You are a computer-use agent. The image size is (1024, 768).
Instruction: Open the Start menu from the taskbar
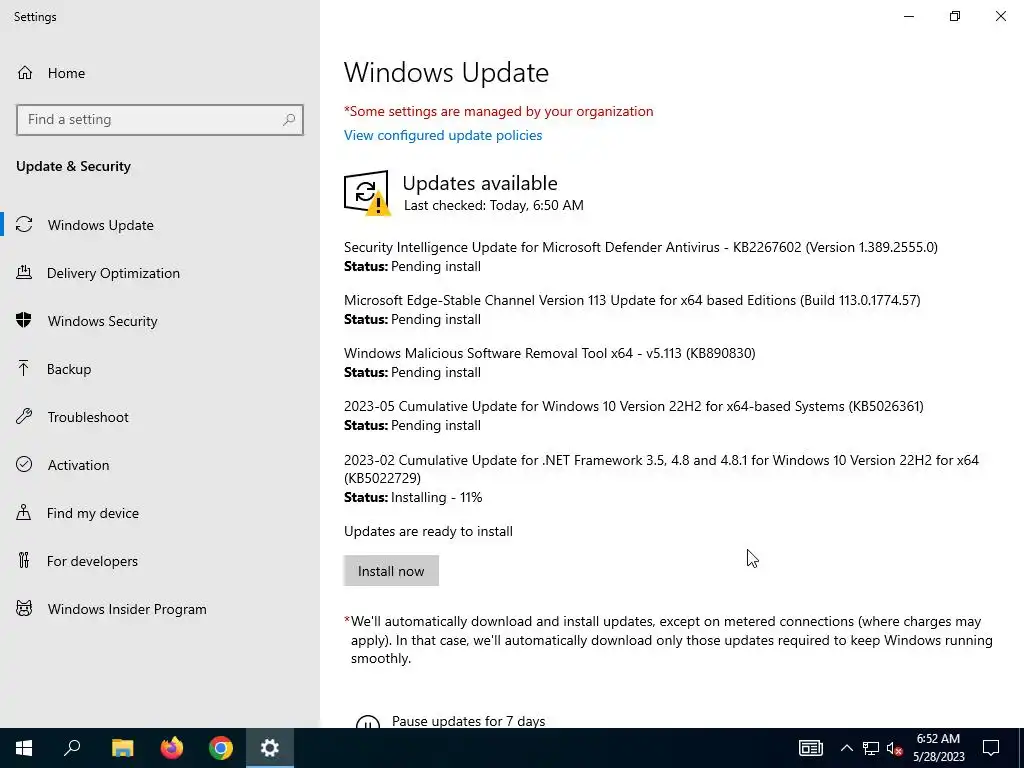[24, 748]
